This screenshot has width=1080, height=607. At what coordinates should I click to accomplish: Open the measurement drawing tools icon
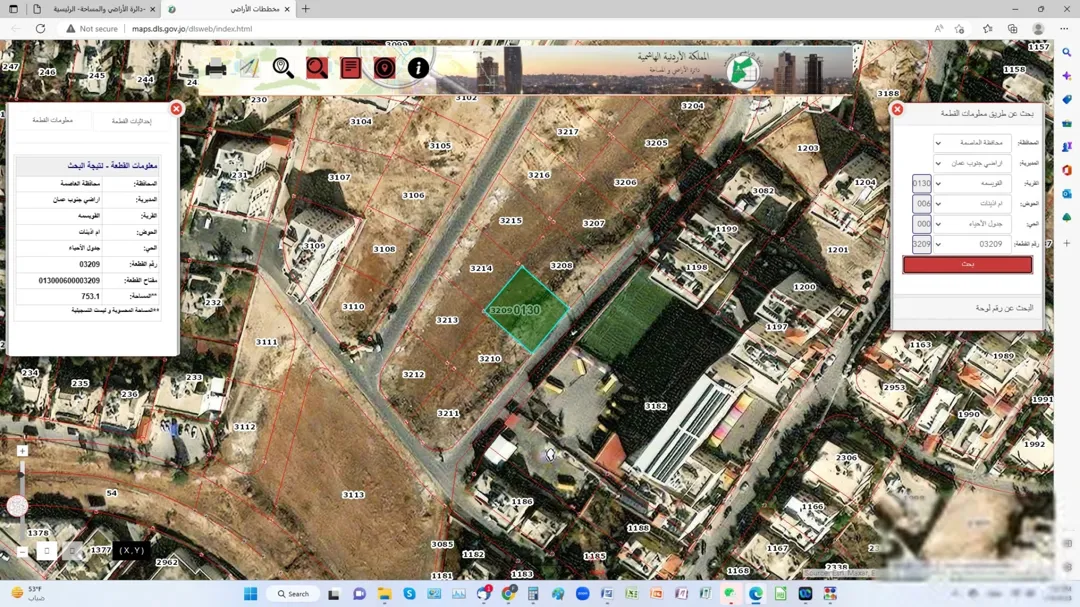249,68
